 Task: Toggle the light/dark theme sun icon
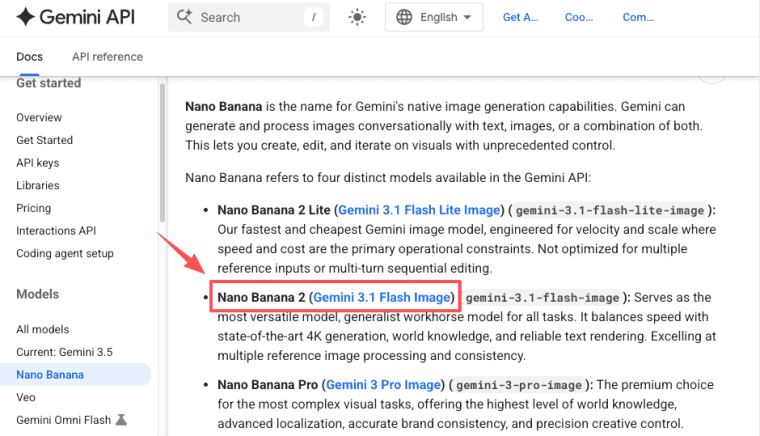[x=357, y=17]
